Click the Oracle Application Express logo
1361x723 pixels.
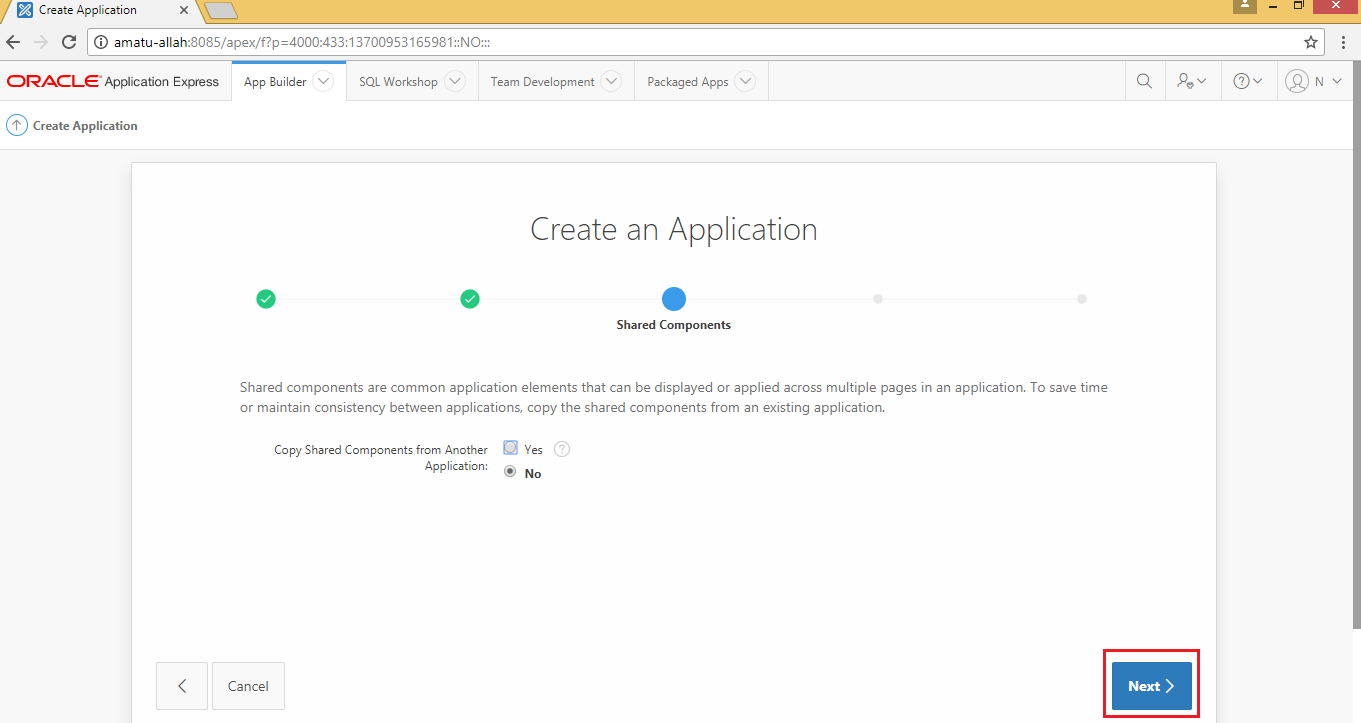(53, 81)
